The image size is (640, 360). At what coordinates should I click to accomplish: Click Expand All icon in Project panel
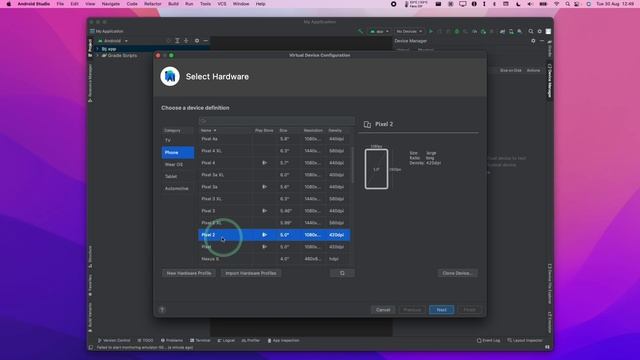tap(177, 41)
